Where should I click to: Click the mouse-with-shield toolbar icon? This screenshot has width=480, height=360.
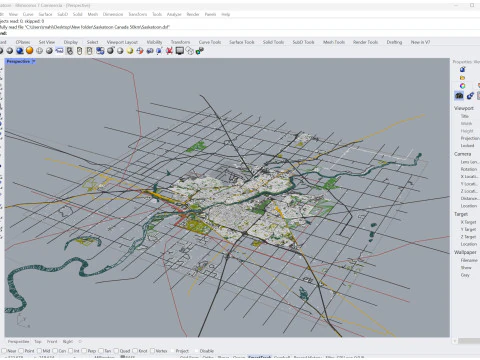[70, 51]
